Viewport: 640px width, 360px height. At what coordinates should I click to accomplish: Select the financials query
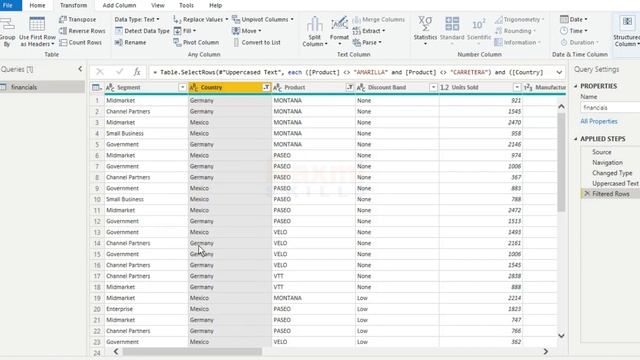pos(42,87)
